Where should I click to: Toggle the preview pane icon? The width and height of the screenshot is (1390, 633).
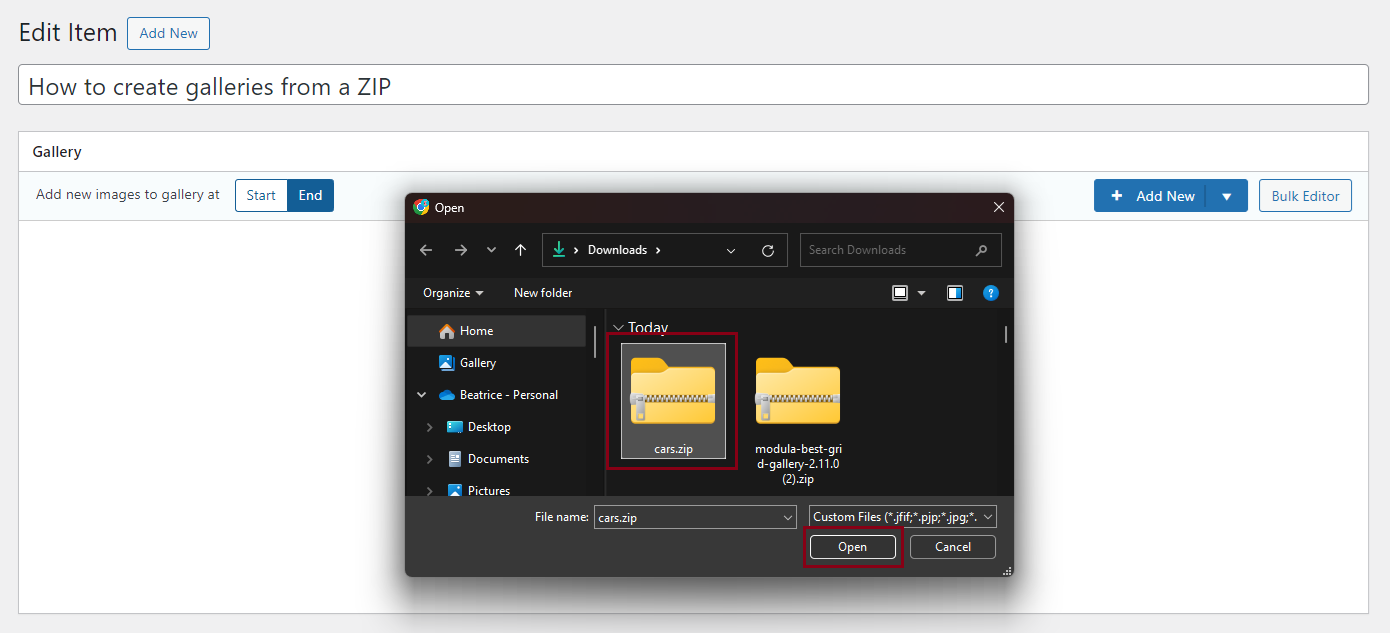pos(955,293)
